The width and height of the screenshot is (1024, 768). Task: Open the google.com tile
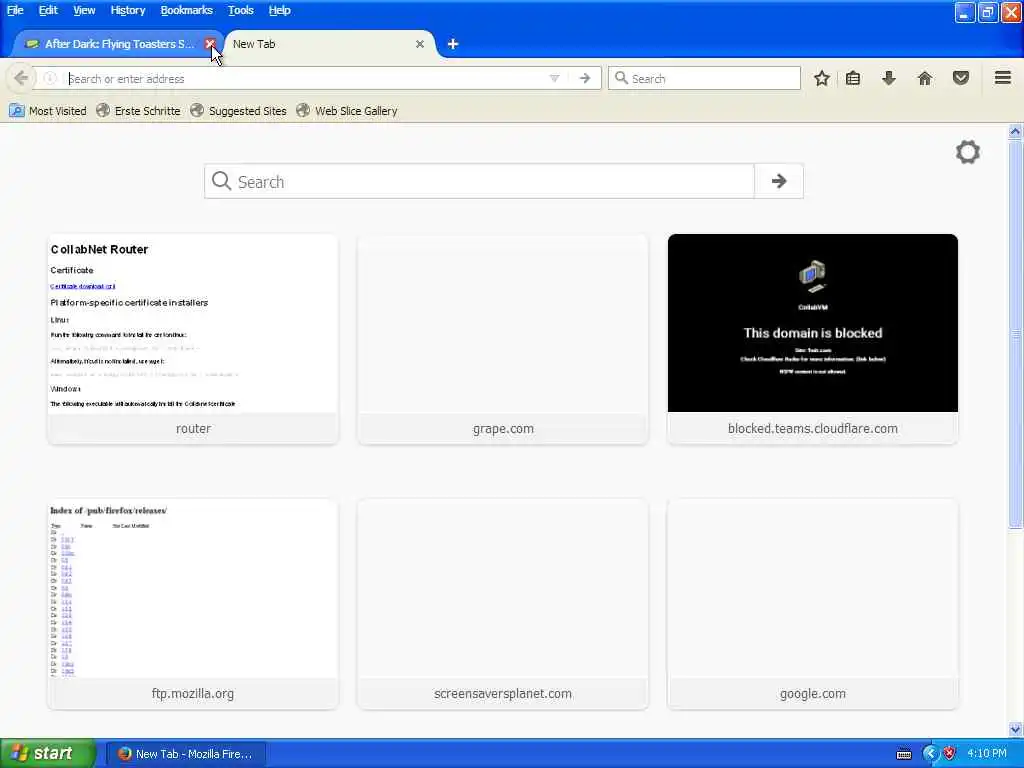tap(812, 604)
